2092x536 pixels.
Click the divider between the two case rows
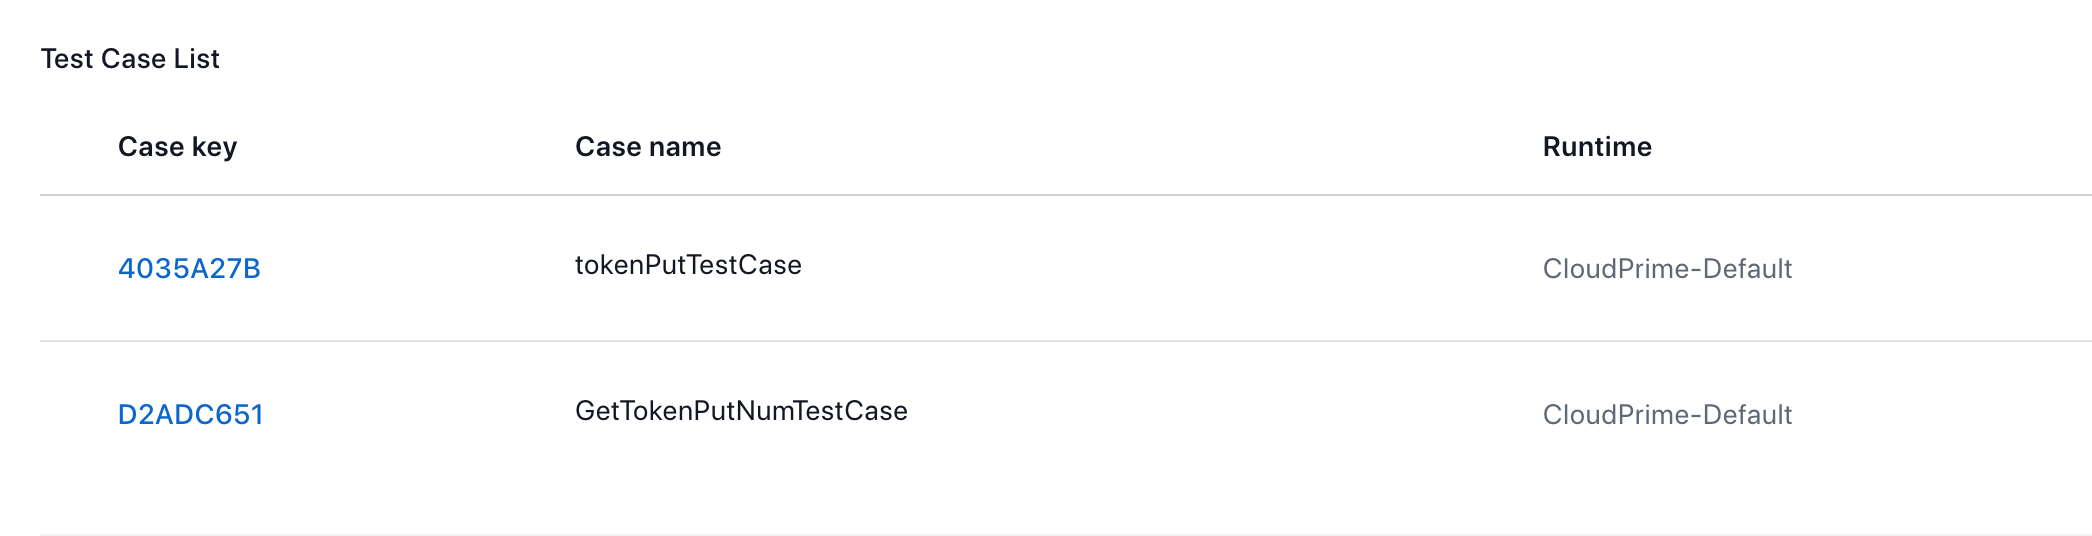pyautogui.click(x=1066, y=341)
